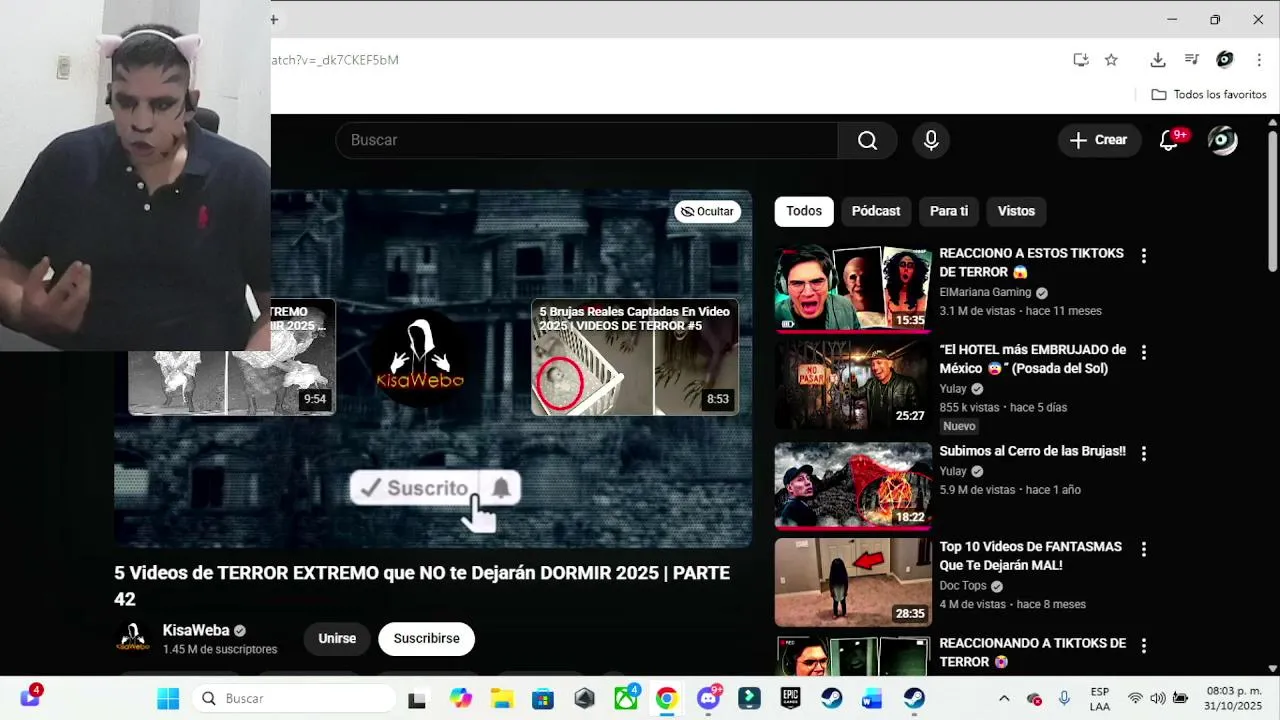Open Windows Start menu

click(x=168, y=699)
